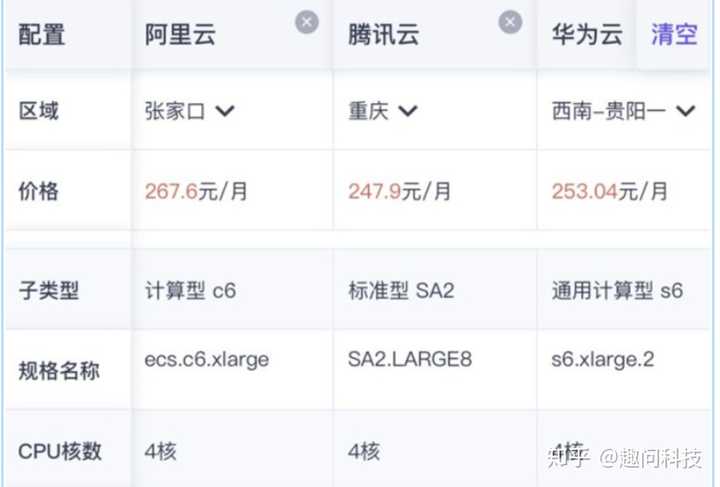The width and height of the screenshot is (720, 487).
Task: Remove the 腾讯云 column with its close icon
Action: click(510, 21)
